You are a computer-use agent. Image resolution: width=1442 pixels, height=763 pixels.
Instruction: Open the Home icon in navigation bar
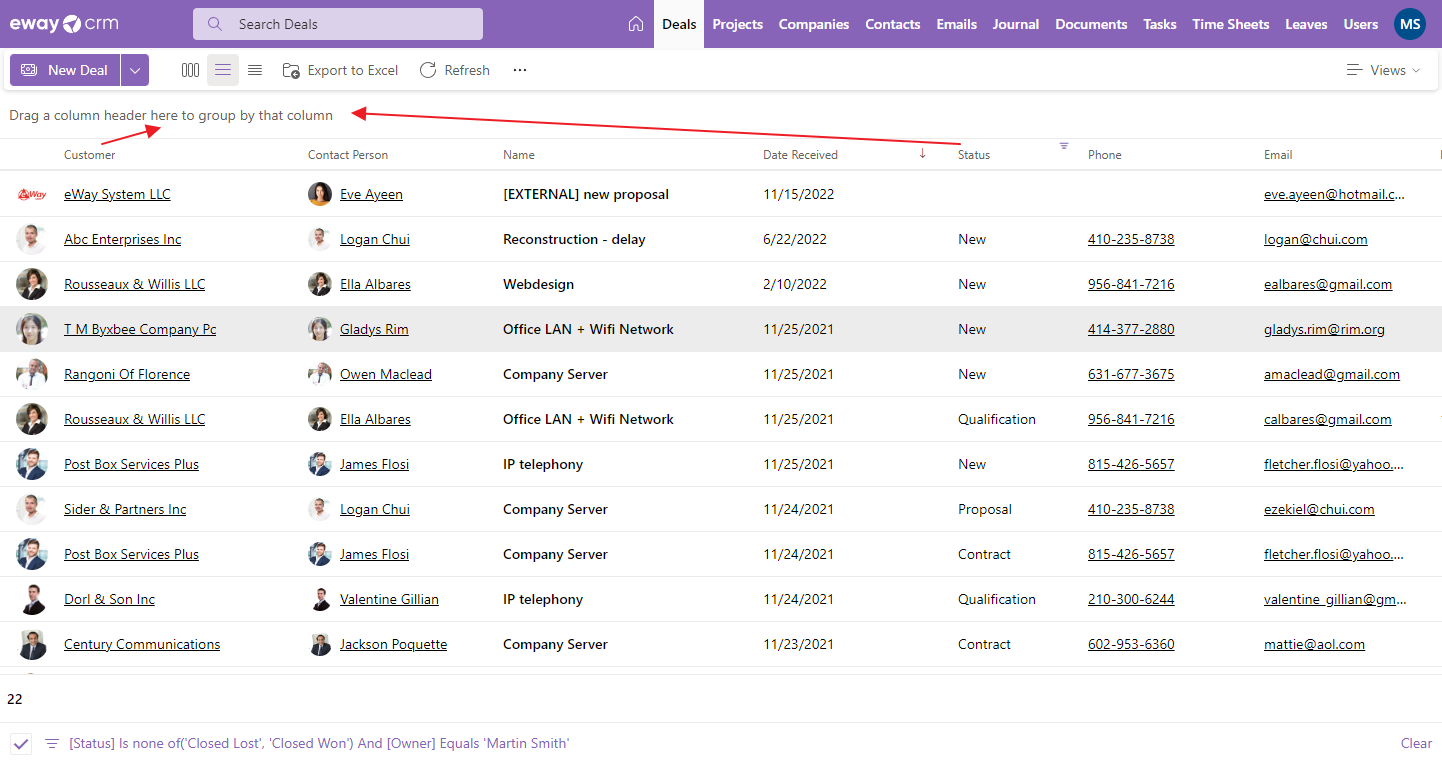click(636, 24)
